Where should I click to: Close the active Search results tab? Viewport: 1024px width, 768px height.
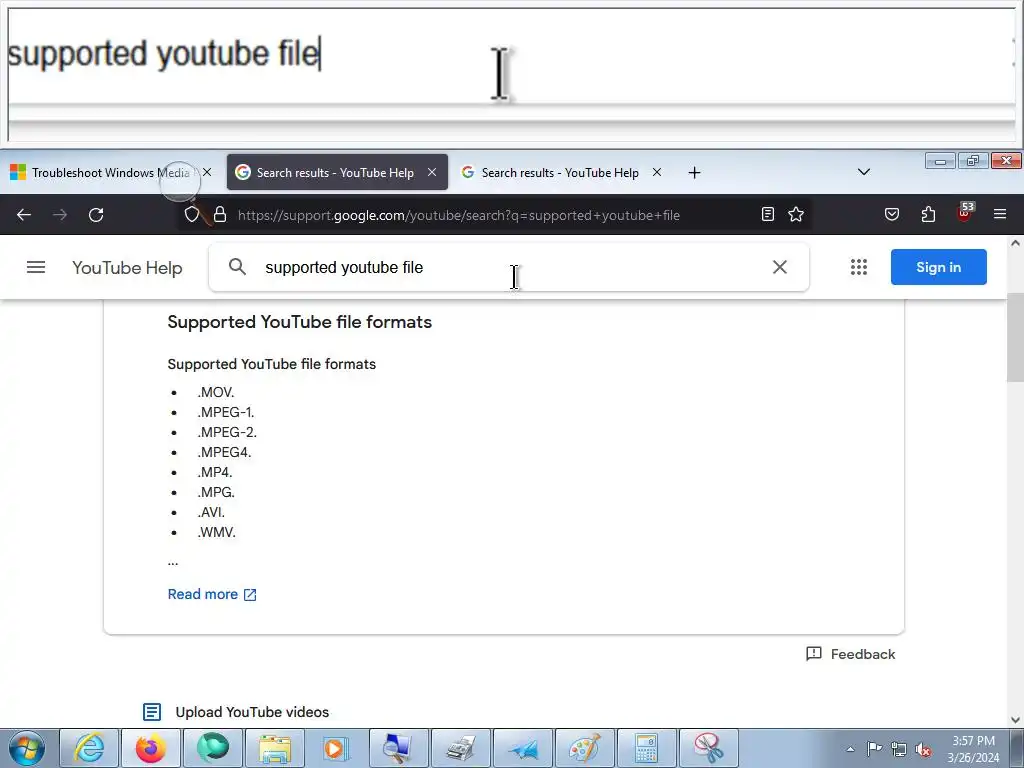(432, 172)
